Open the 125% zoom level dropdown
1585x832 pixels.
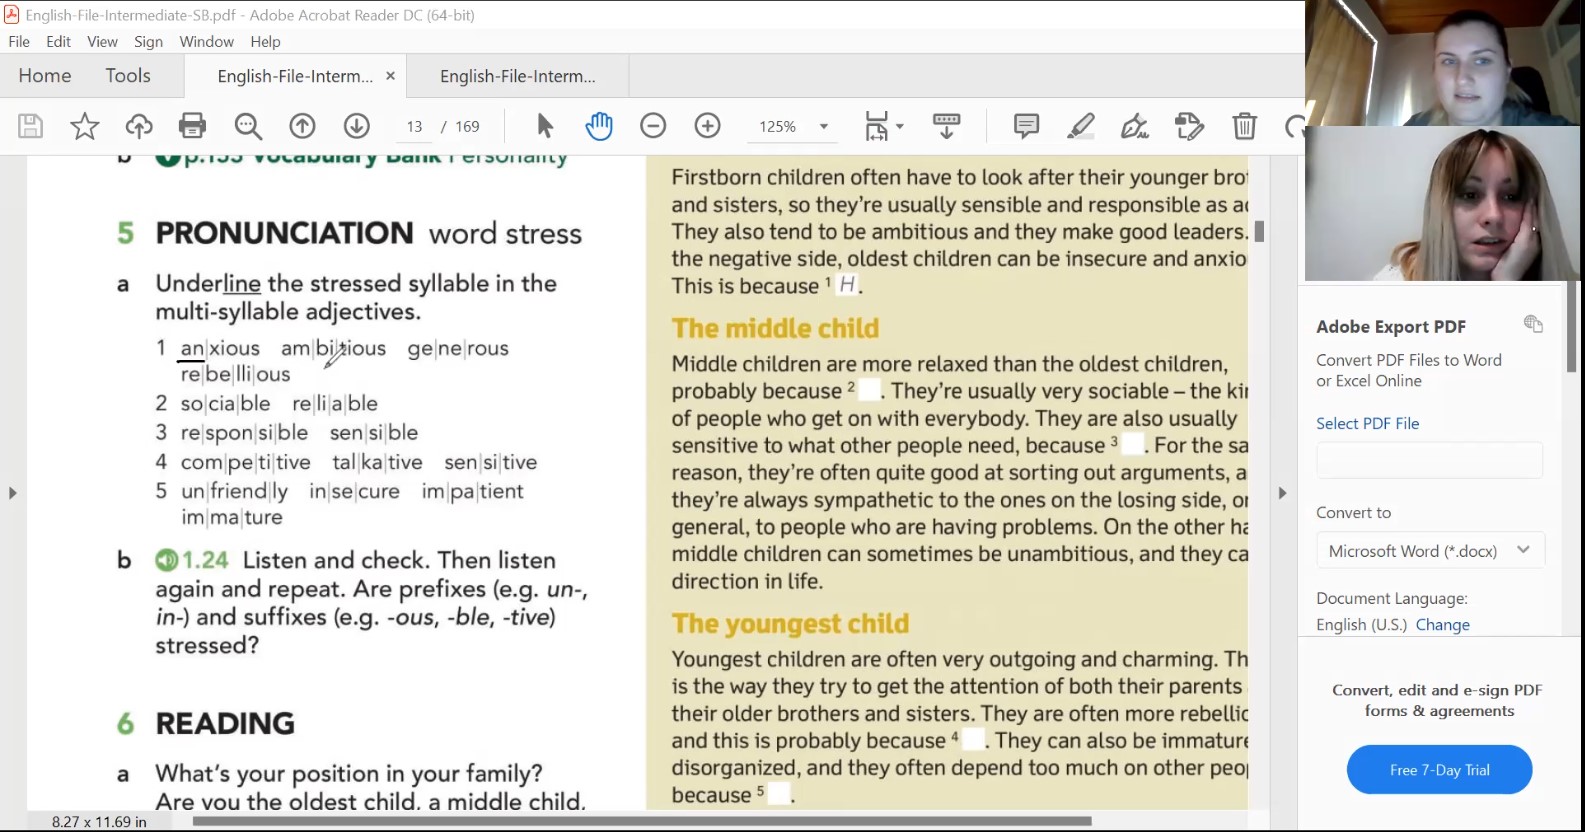[x=823, y=127]
